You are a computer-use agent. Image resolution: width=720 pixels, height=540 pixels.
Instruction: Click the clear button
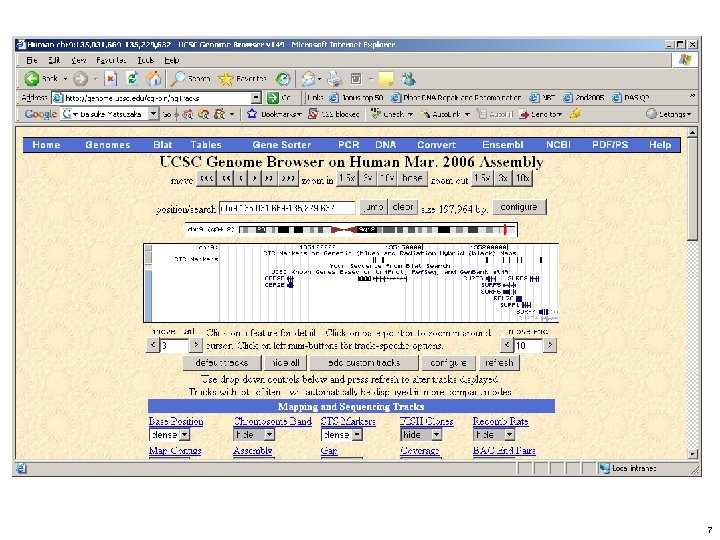pyautogui.click(x=403, y=207)
